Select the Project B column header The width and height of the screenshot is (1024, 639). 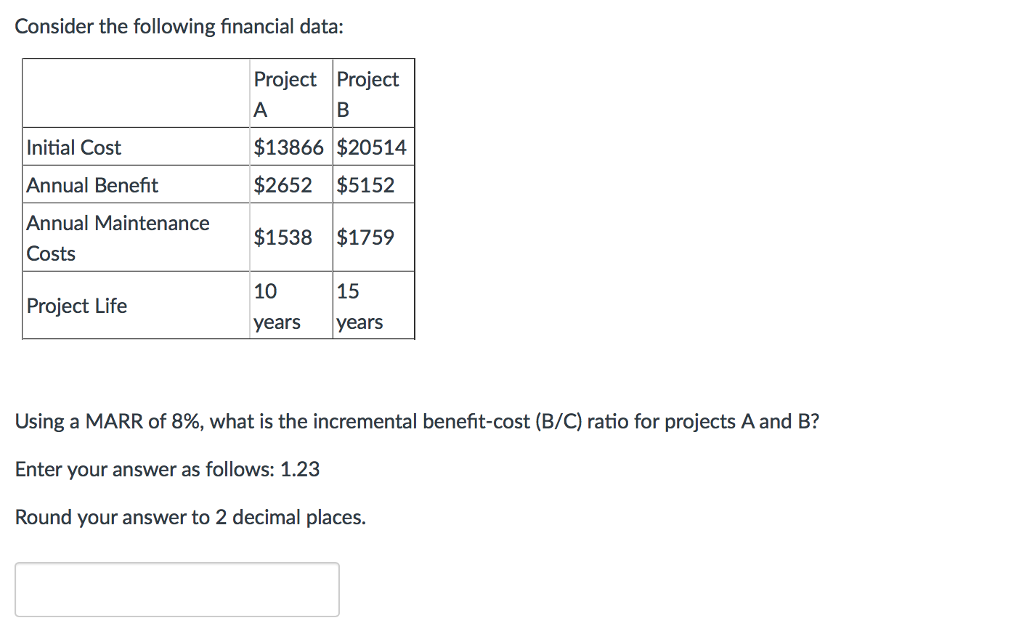[x=371, y=93]
